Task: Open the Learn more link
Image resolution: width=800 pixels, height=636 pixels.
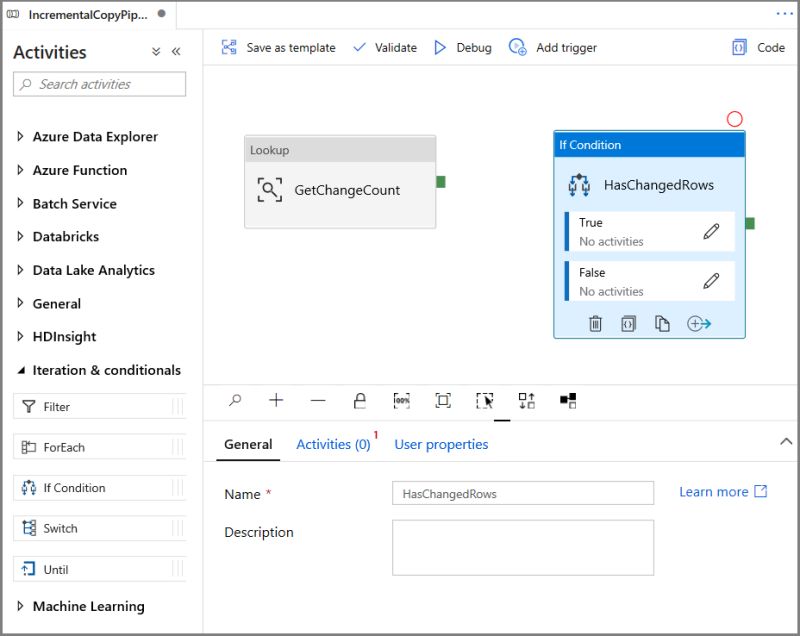Action: click(714, 492)
